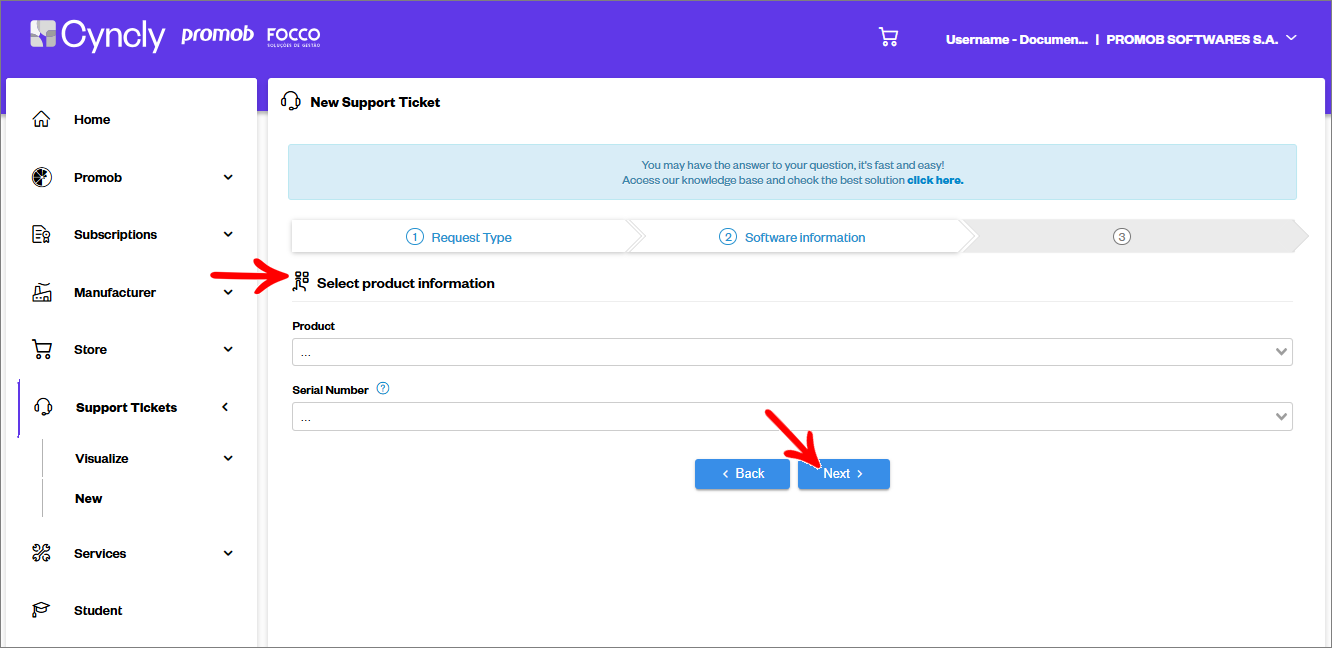
Task: Click the Focco logo in the header
Action: tap(293, 37)
